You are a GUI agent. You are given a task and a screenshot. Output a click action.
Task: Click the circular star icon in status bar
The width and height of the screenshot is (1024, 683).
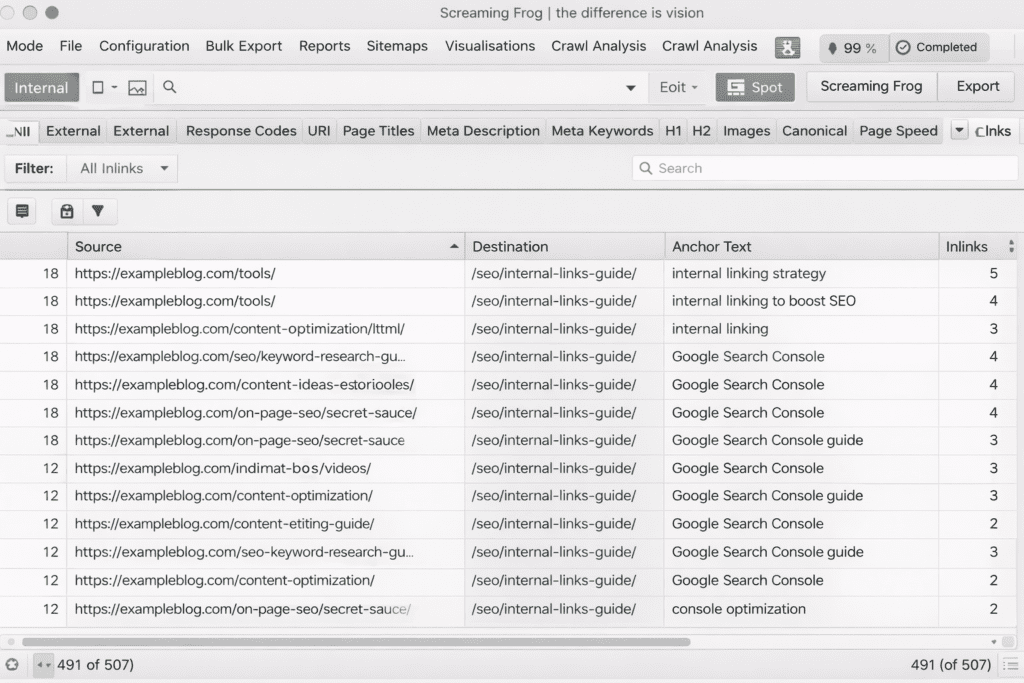[x=12, y=665]
